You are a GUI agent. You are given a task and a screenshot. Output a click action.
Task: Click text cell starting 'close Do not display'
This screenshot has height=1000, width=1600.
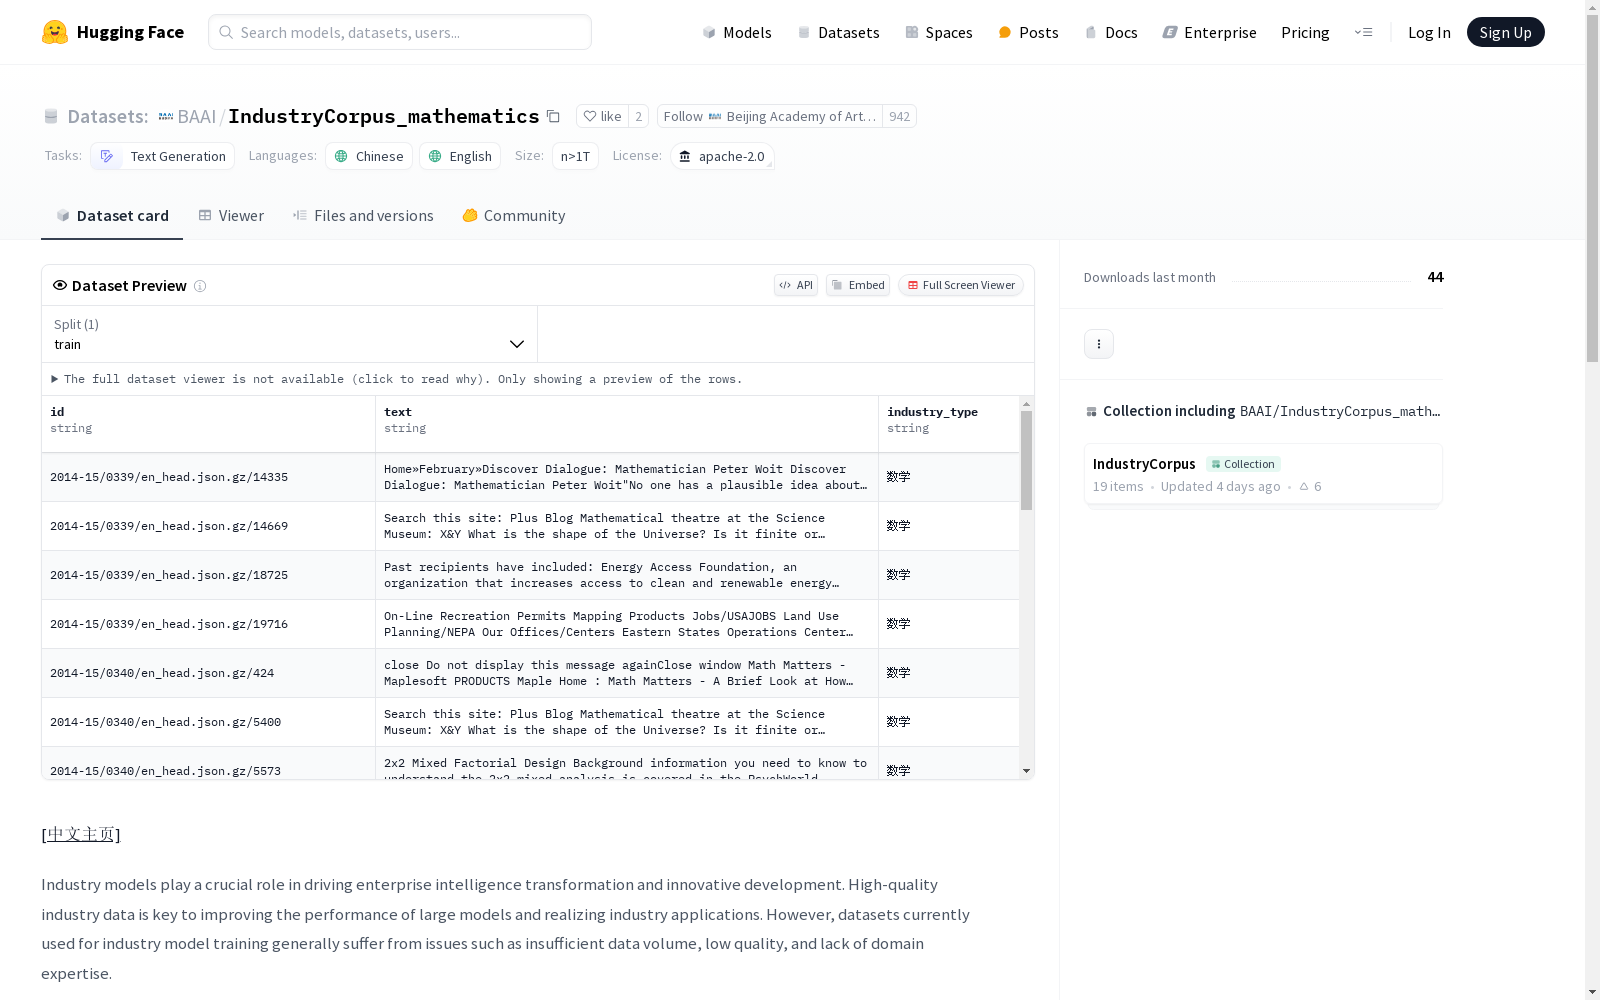click(627, 673)
